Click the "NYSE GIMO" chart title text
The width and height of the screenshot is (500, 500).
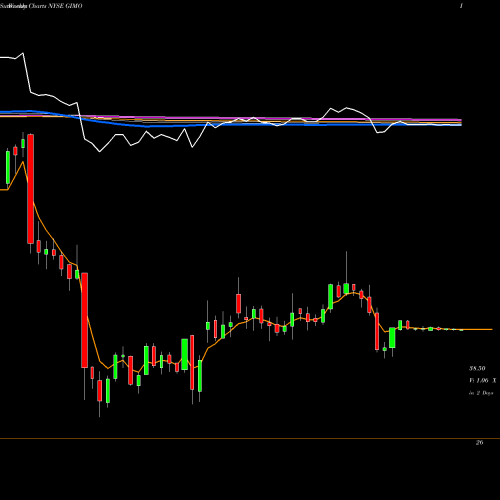tap(66, 6)
